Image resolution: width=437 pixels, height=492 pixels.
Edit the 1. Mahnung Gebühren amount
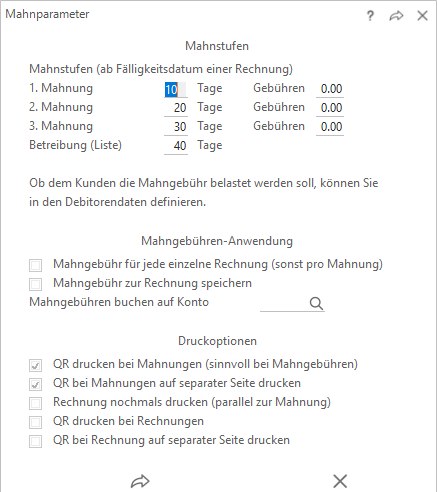[x=330, y=89]
